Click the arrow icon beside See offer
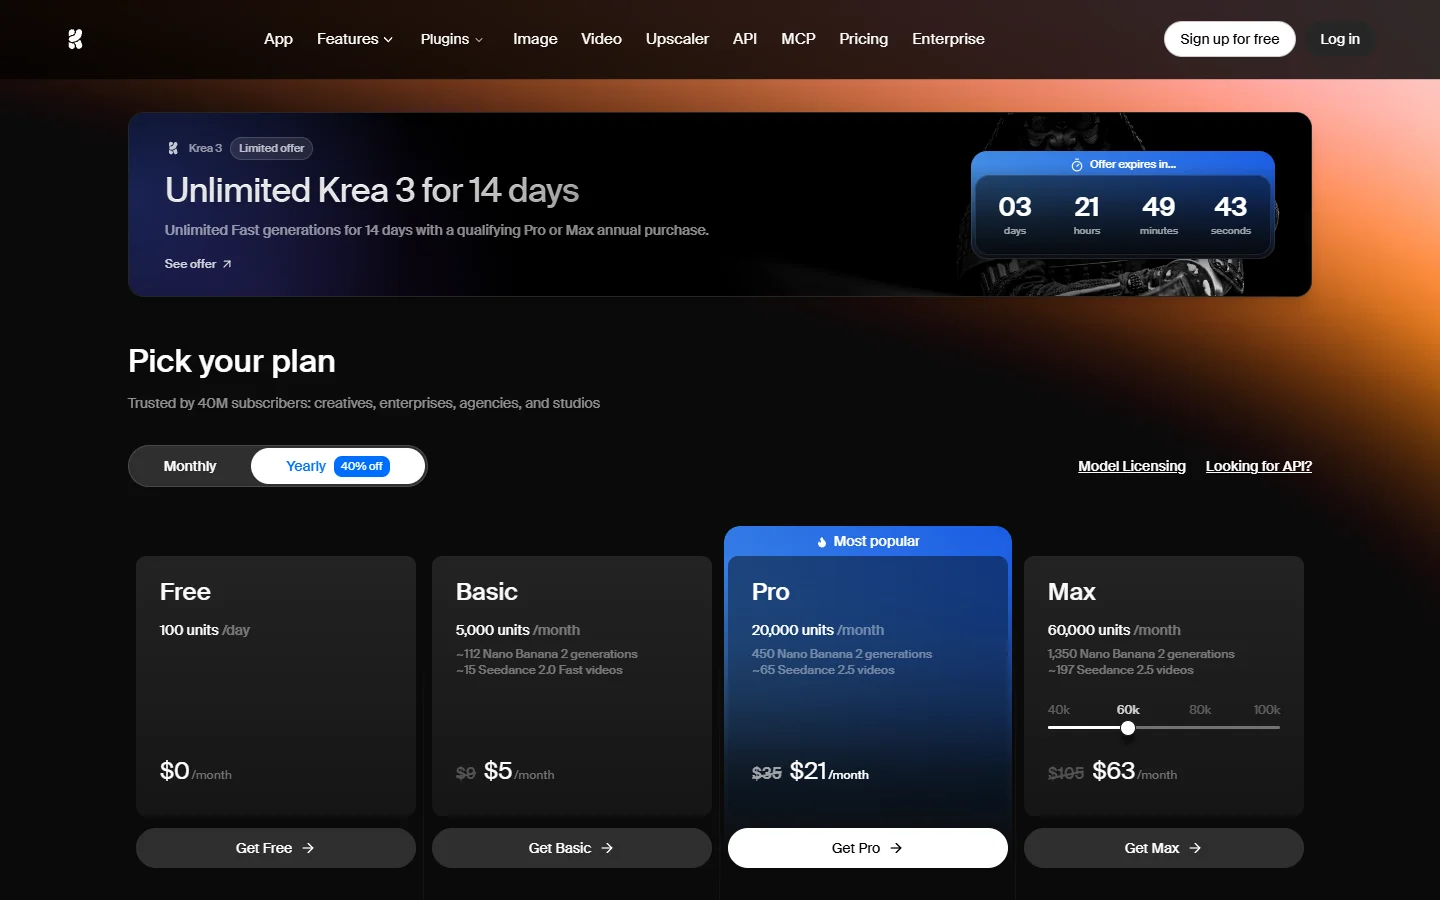Viewport: 1440px width, 900px height. 227,264
